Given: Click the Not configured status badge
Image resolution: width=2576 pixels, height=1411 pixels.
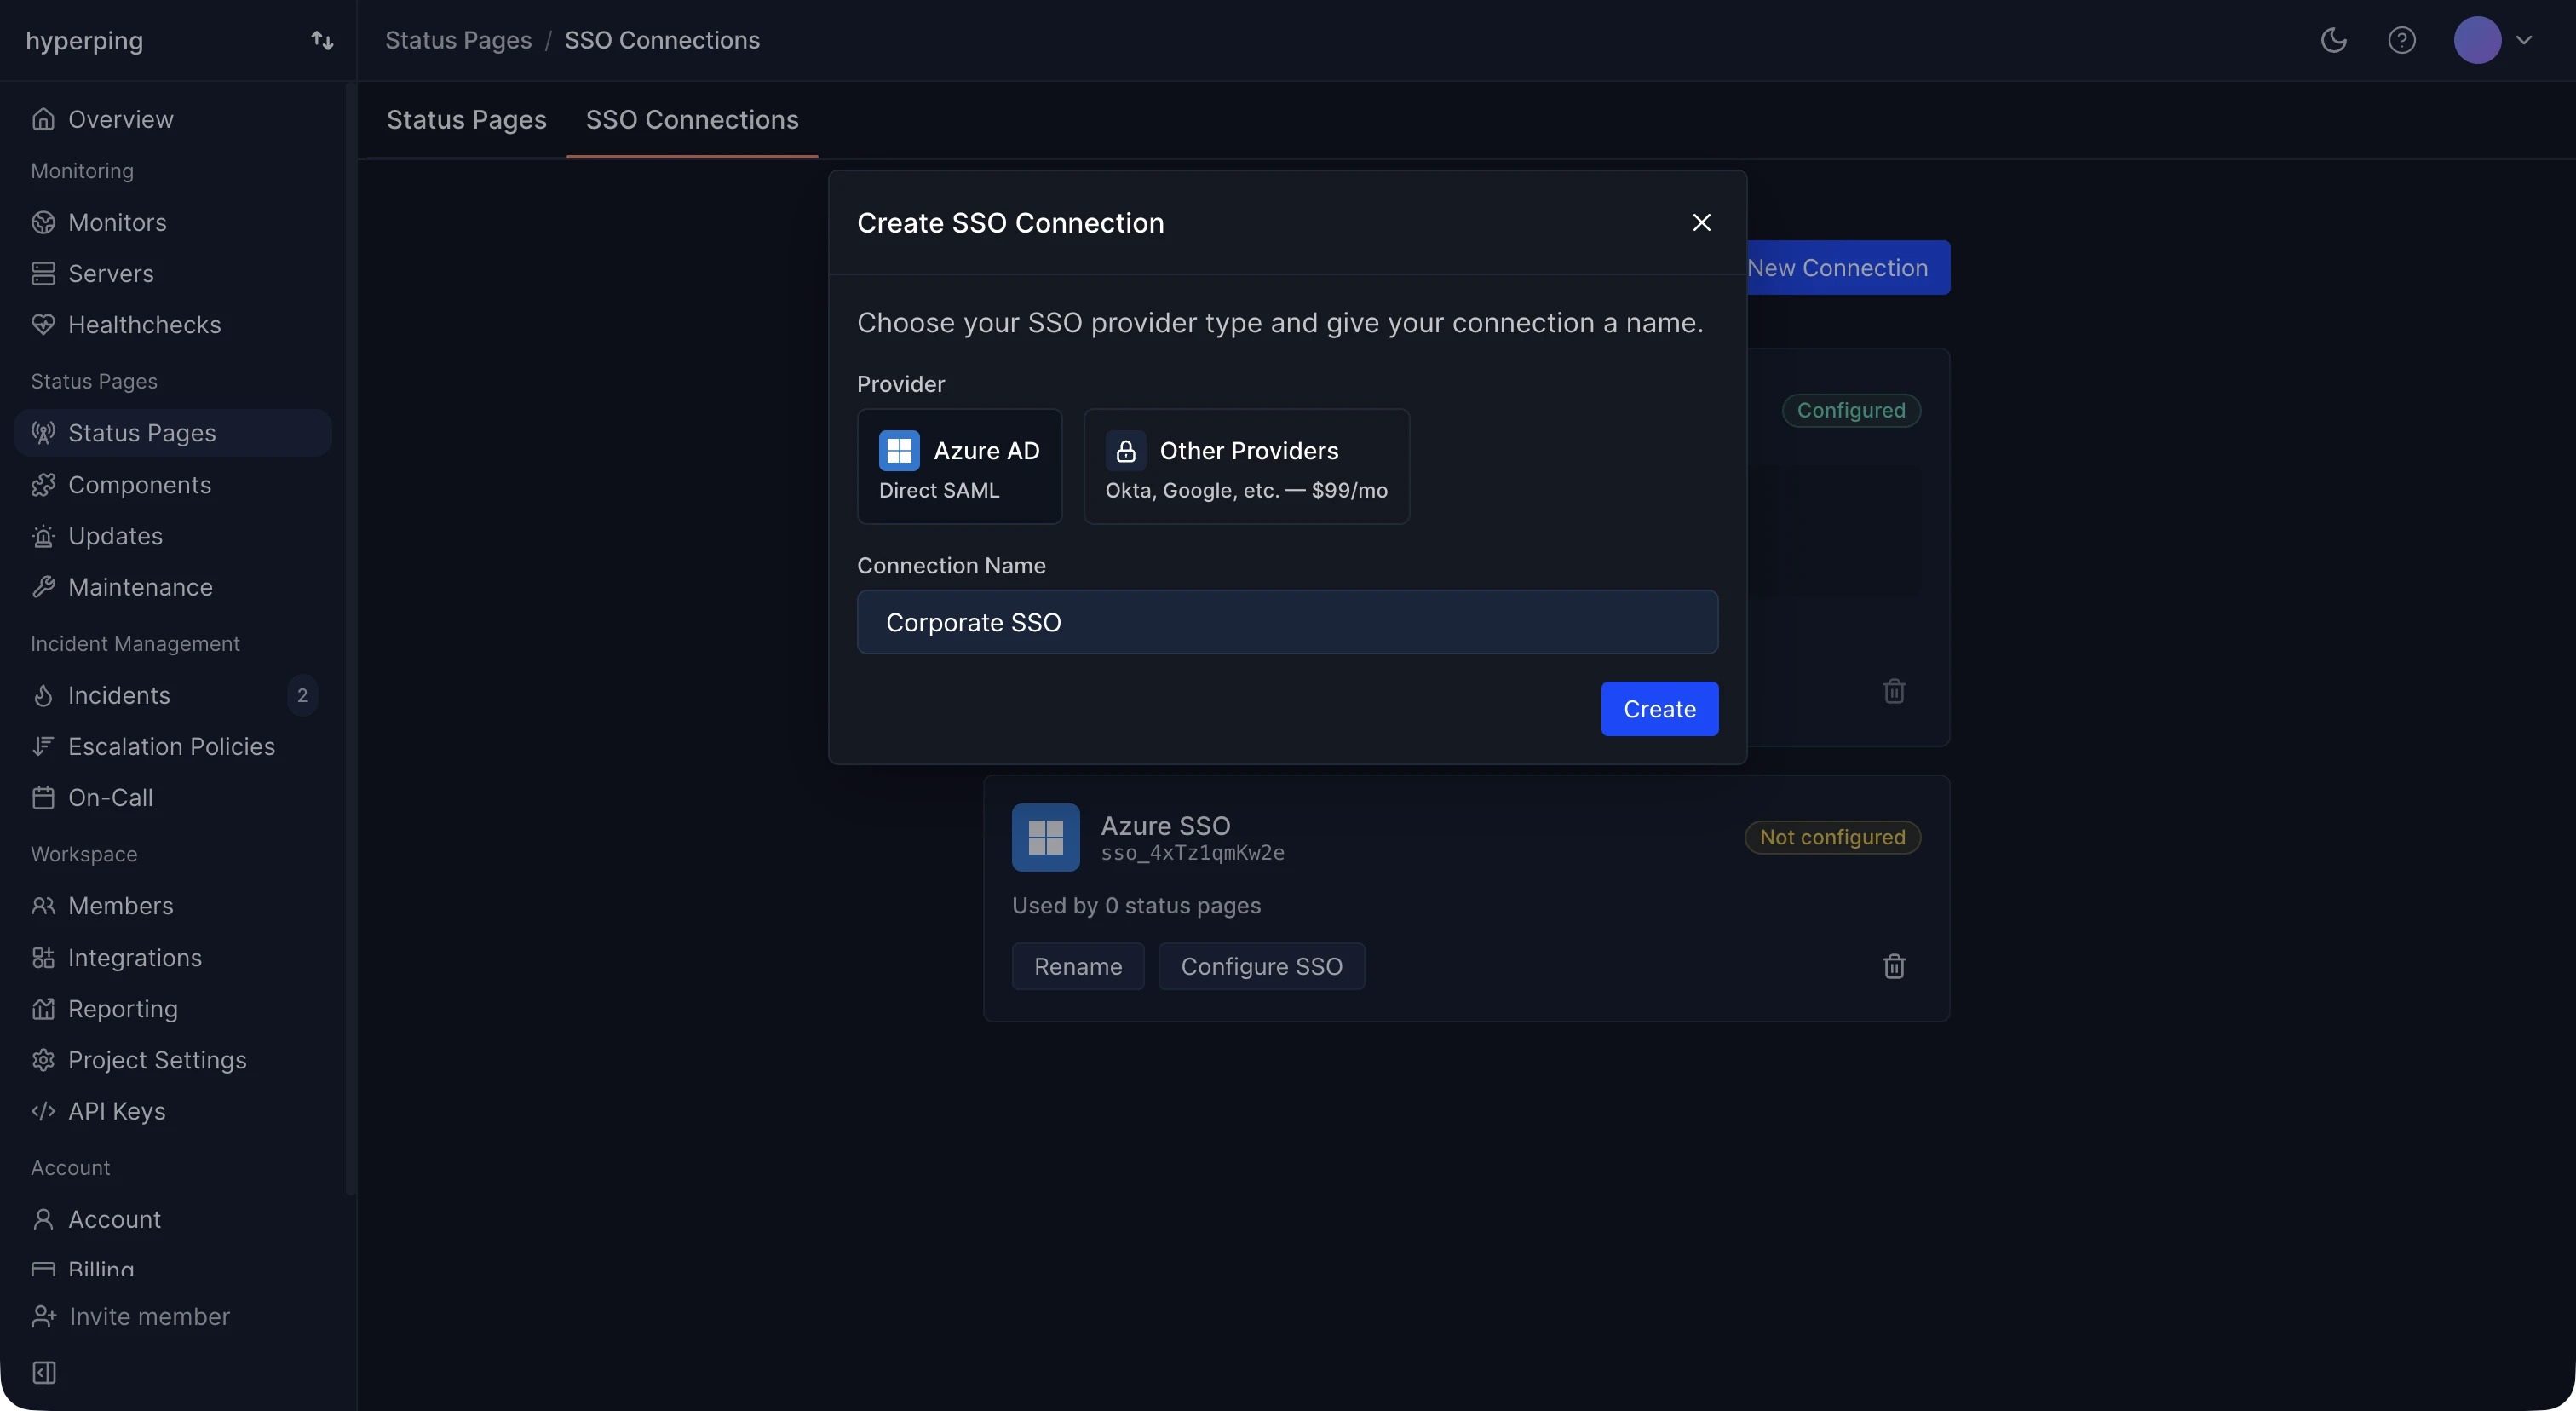Looking at the screenshot, I should click(x=1833, y=837).
